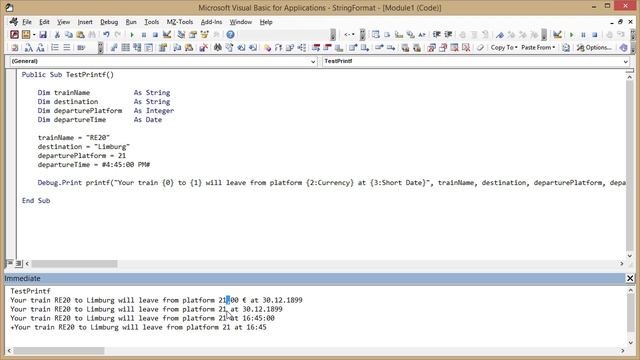Click the blue Help question mark icon
The width and height of the screenshot is (640, 360).
(230, 35)
